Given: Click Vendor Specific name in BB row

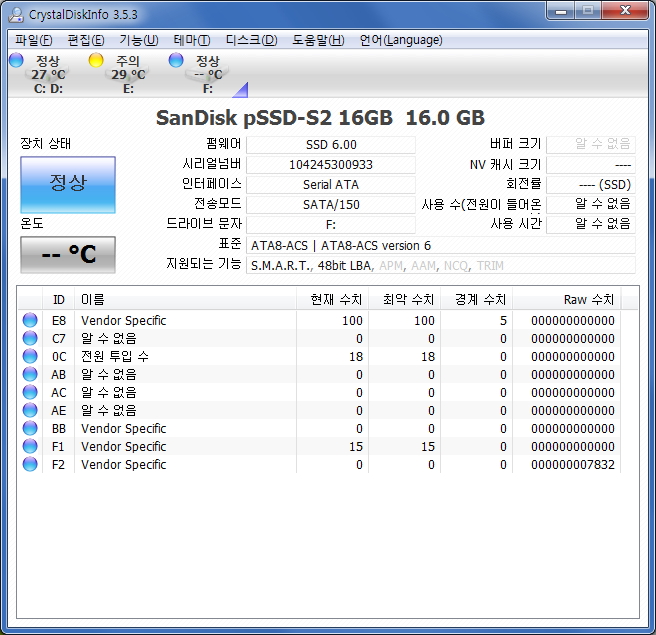Looking at the screenshot, I should pyautogui.click(x=123, y=428).
